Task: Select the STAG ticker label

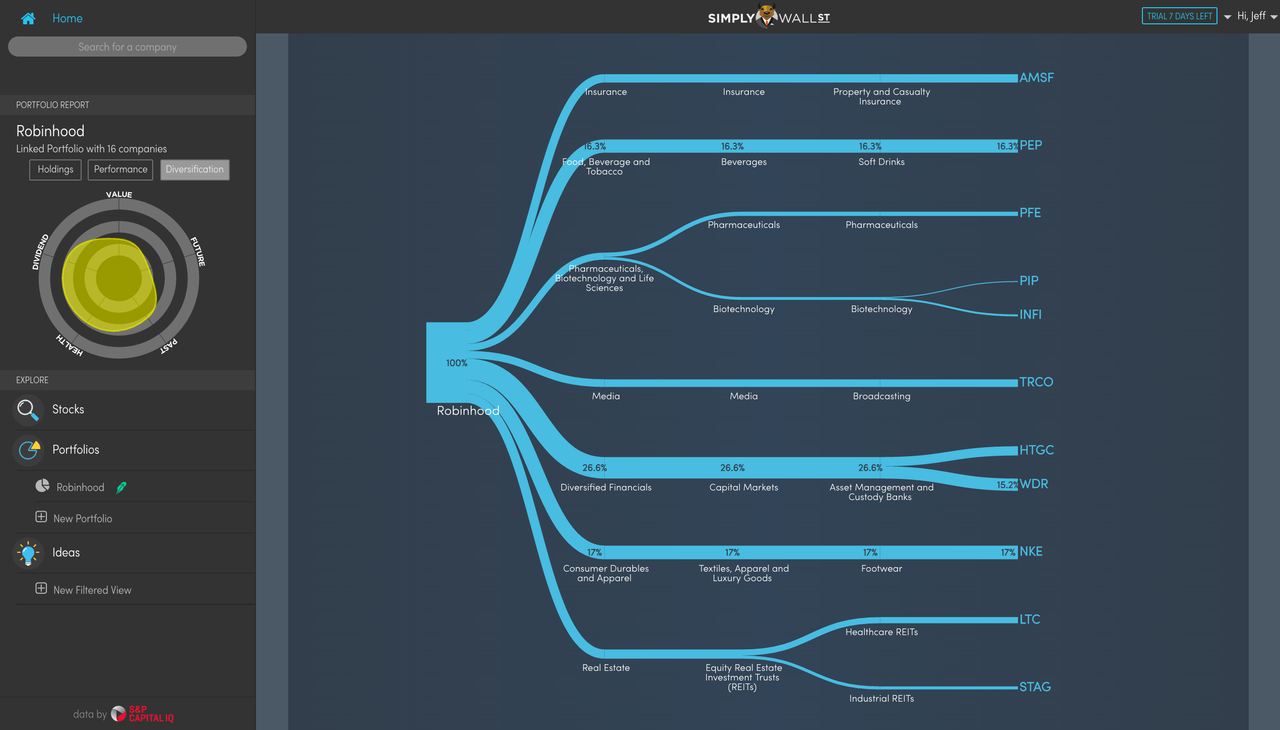Action: (1035, 687)
